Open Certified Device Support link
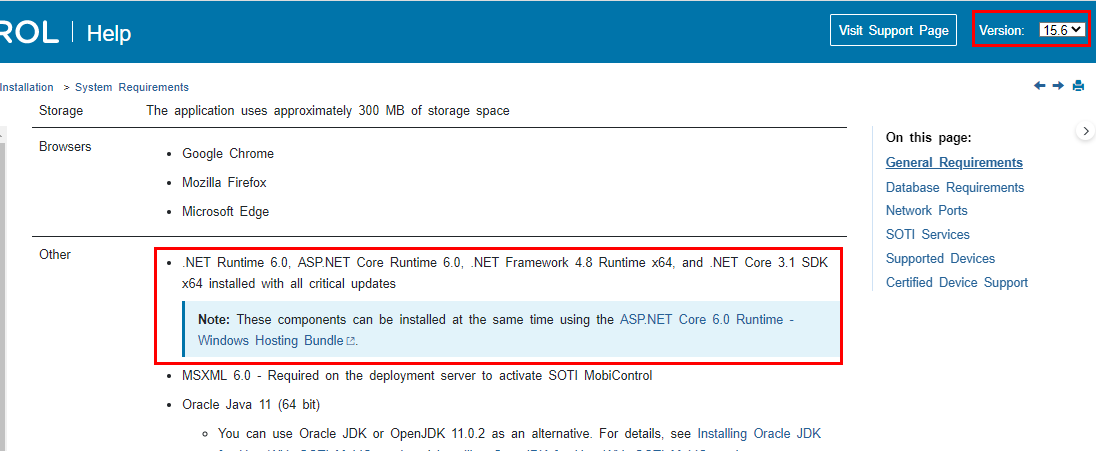1096x451 pixels. tap(956, 282)
